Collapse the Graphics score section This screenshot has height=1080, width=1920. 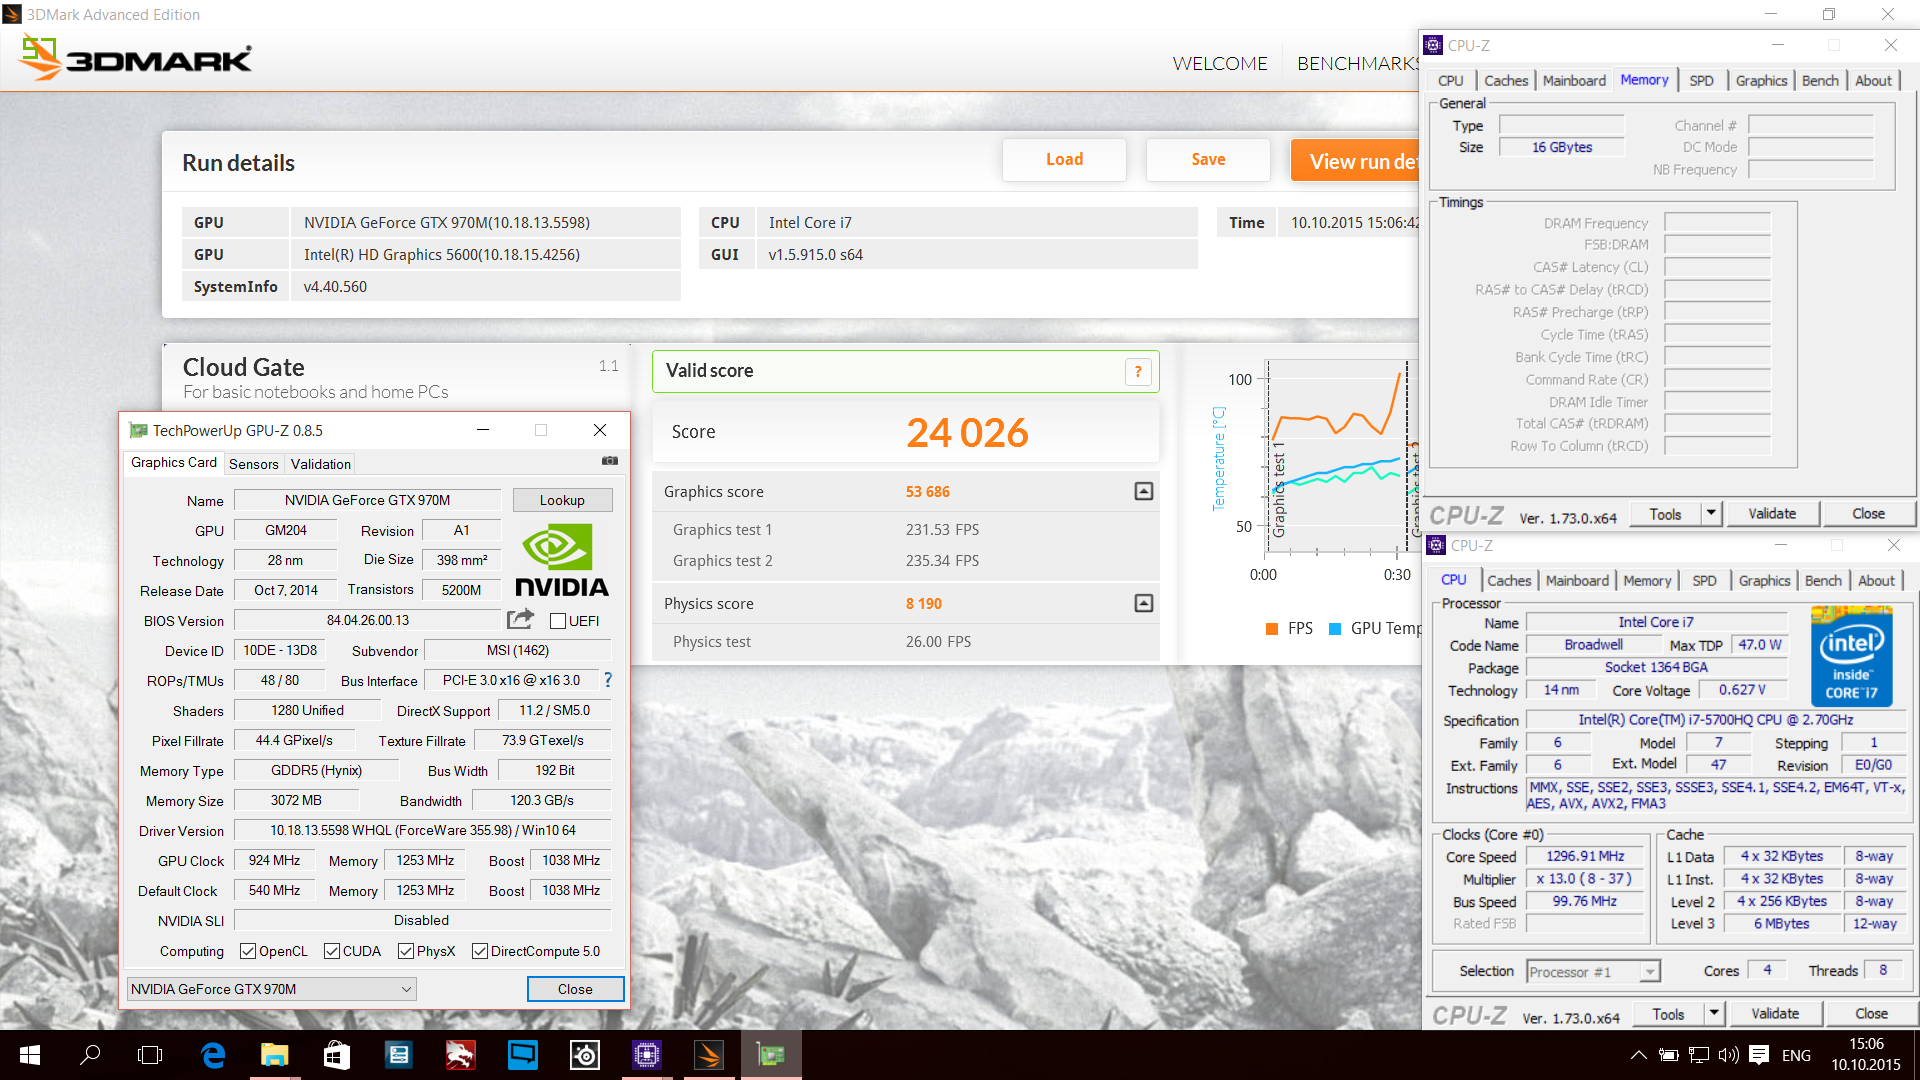point(1144,491)
